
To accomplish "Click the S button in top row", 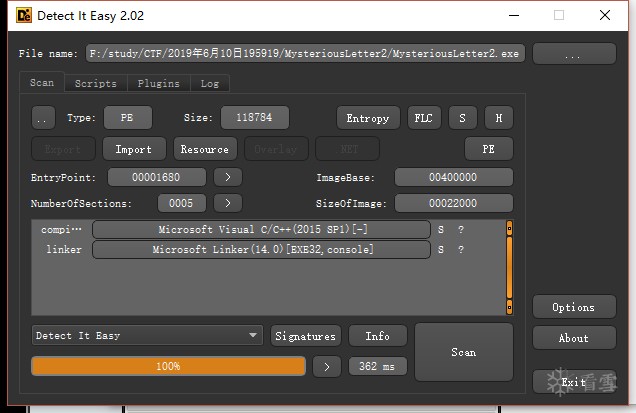I will tap(462, 118).
